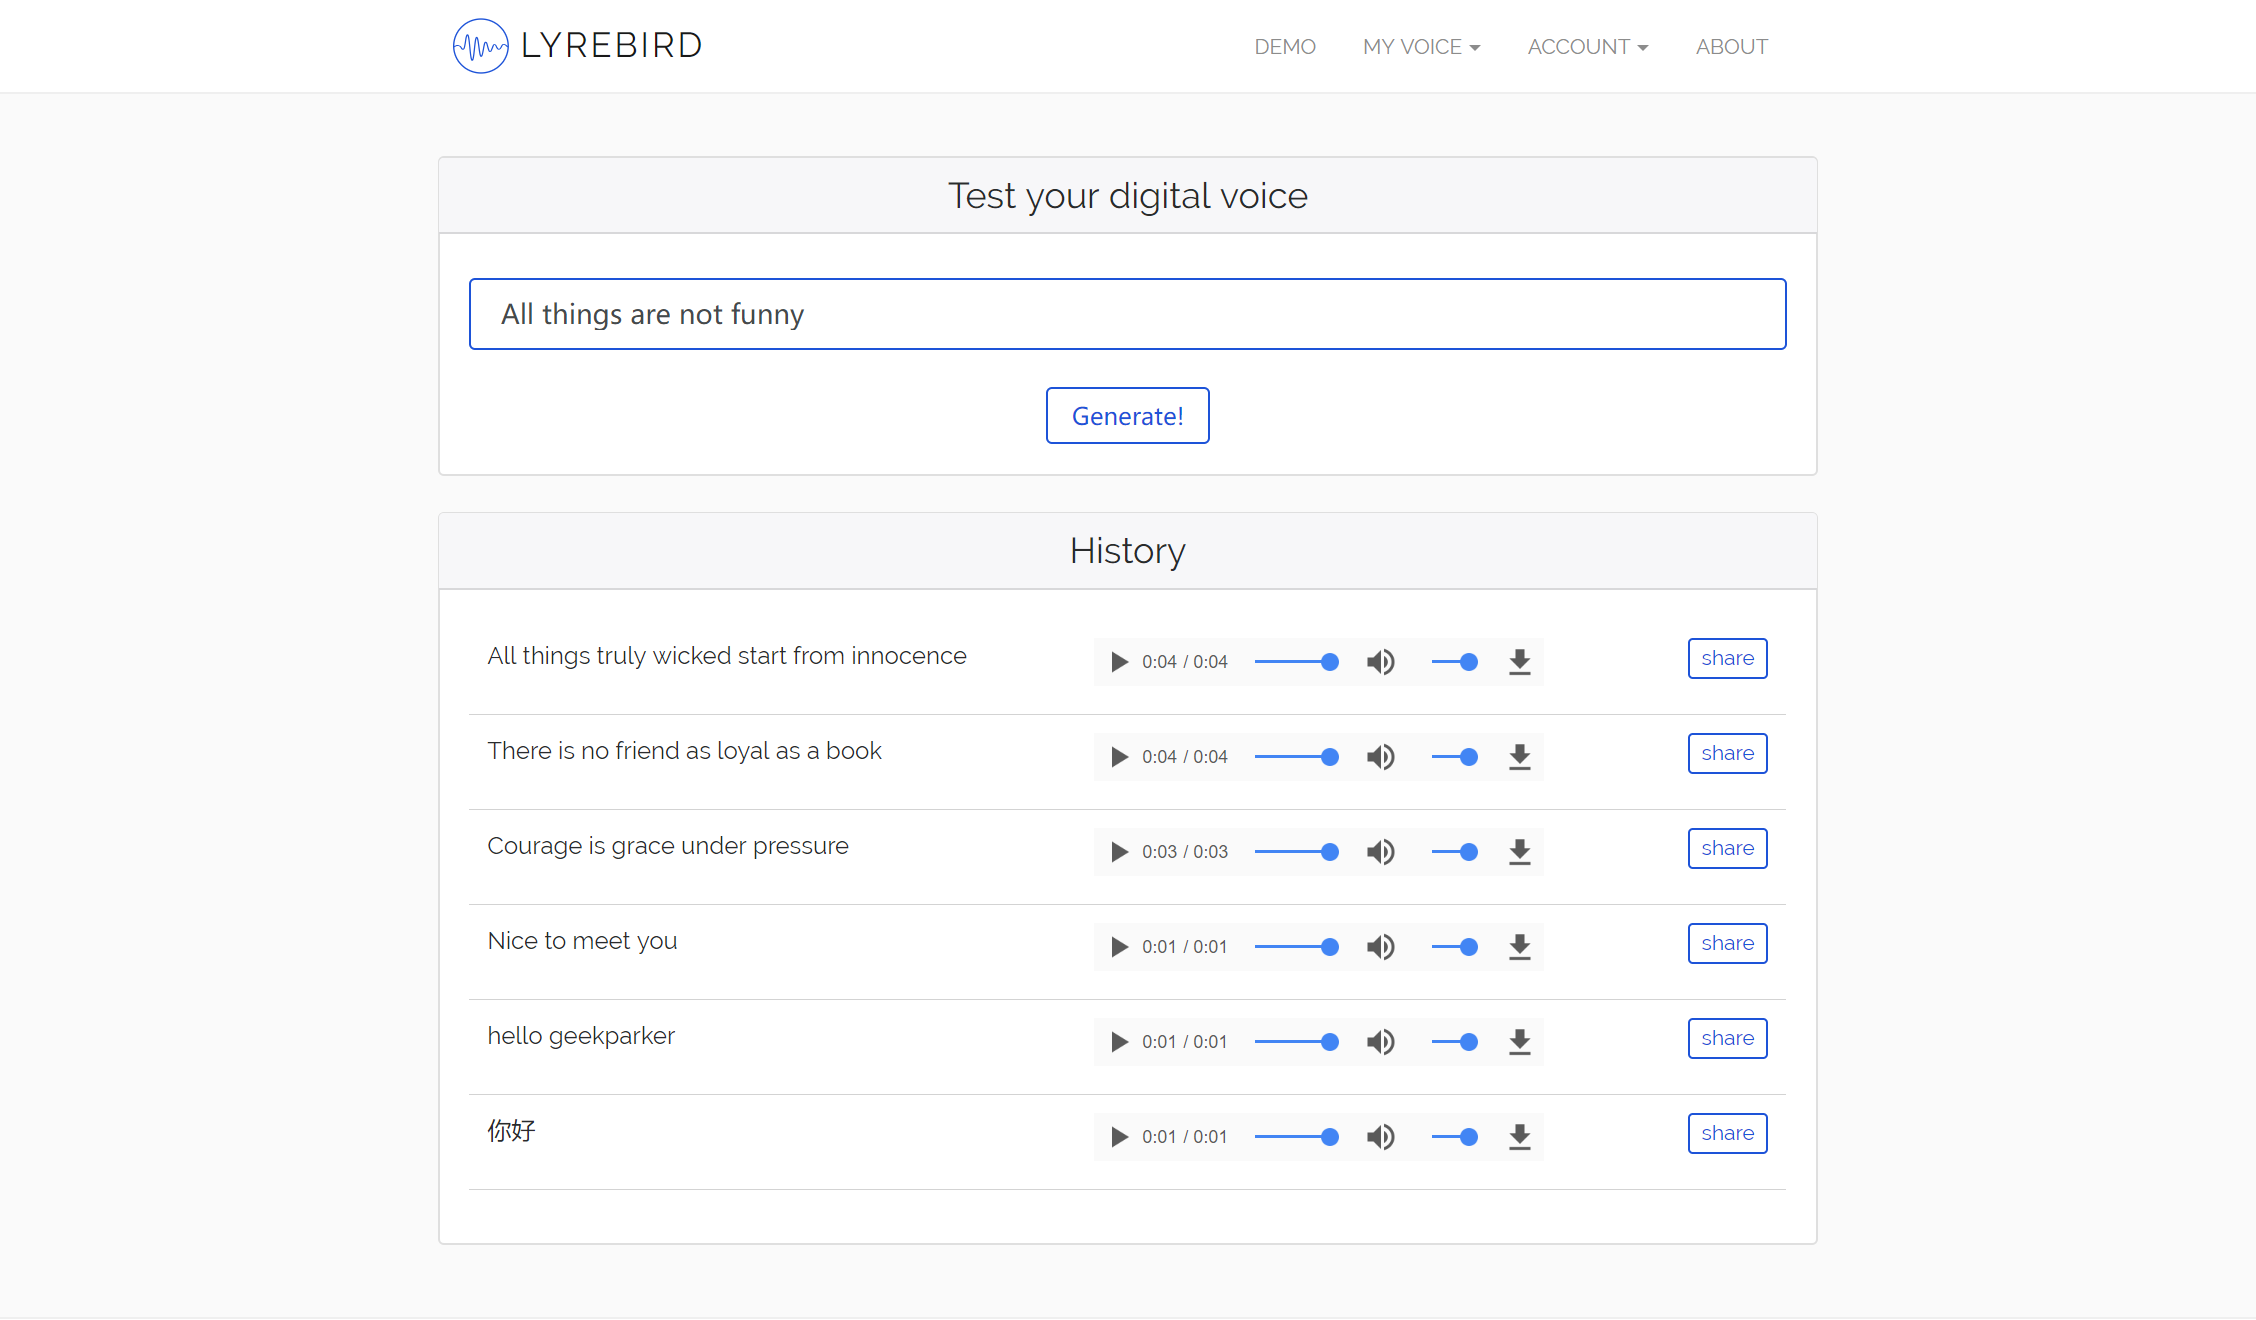Click the LYREBIRD brand name
Image resolution: width=2256 pixels, height=1320 pixels.
click(x=612, y=46)
